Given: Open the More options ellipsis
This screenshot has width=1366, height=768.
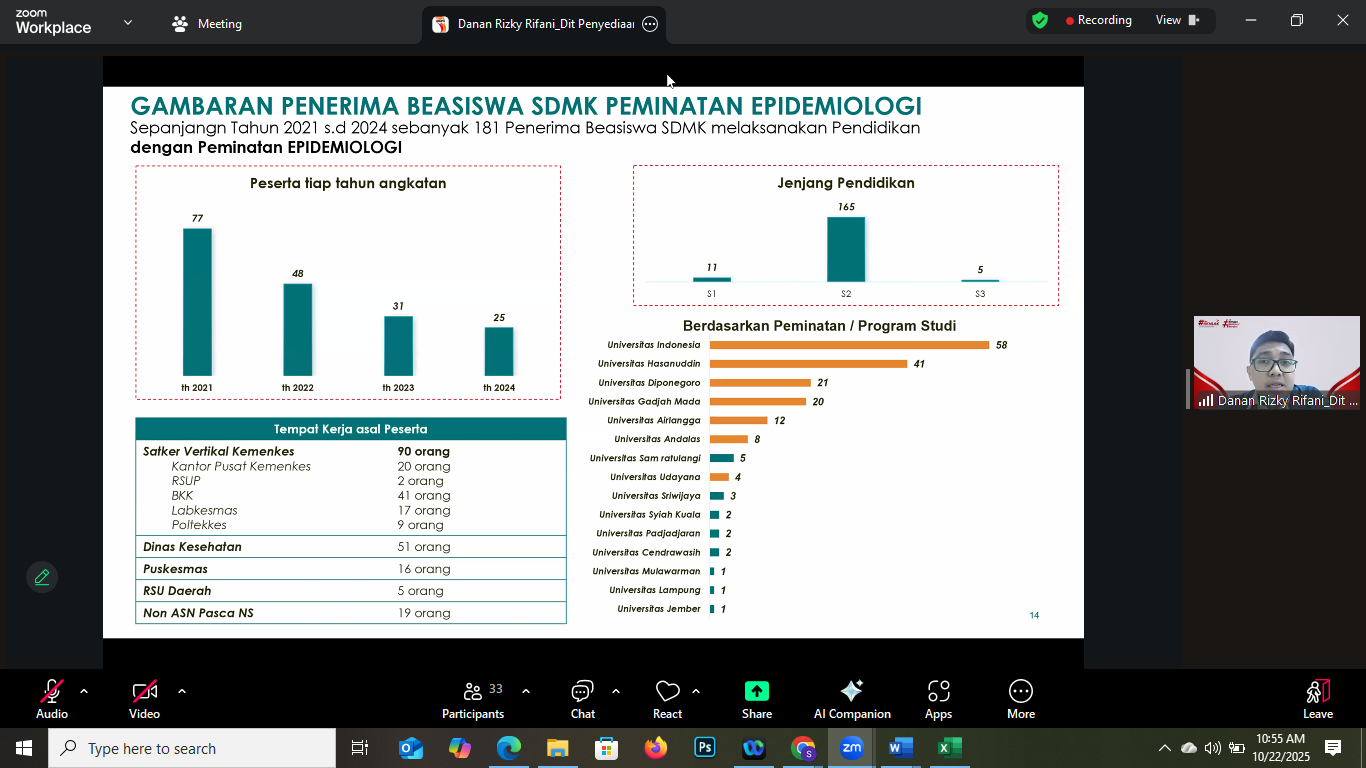Looking at the screenshot, I should pyautogui.click(x=1021, y=691).
